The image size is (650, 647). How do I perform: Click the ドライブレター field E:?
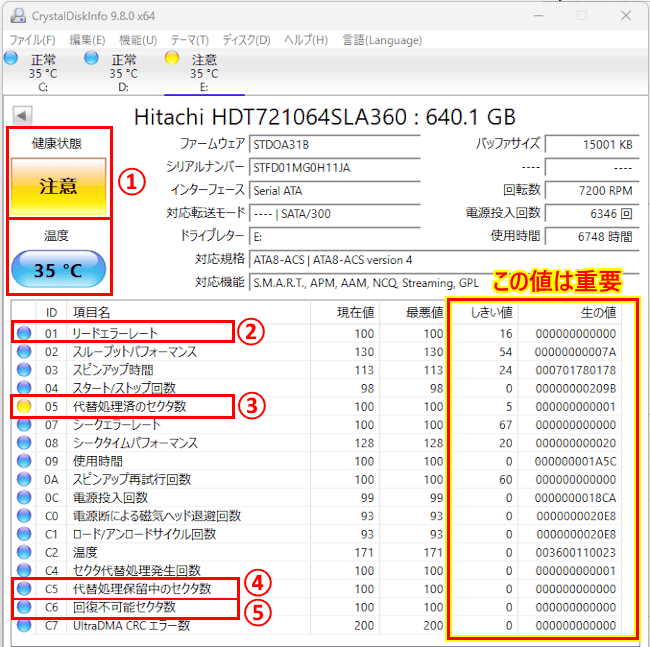[335, 237]
